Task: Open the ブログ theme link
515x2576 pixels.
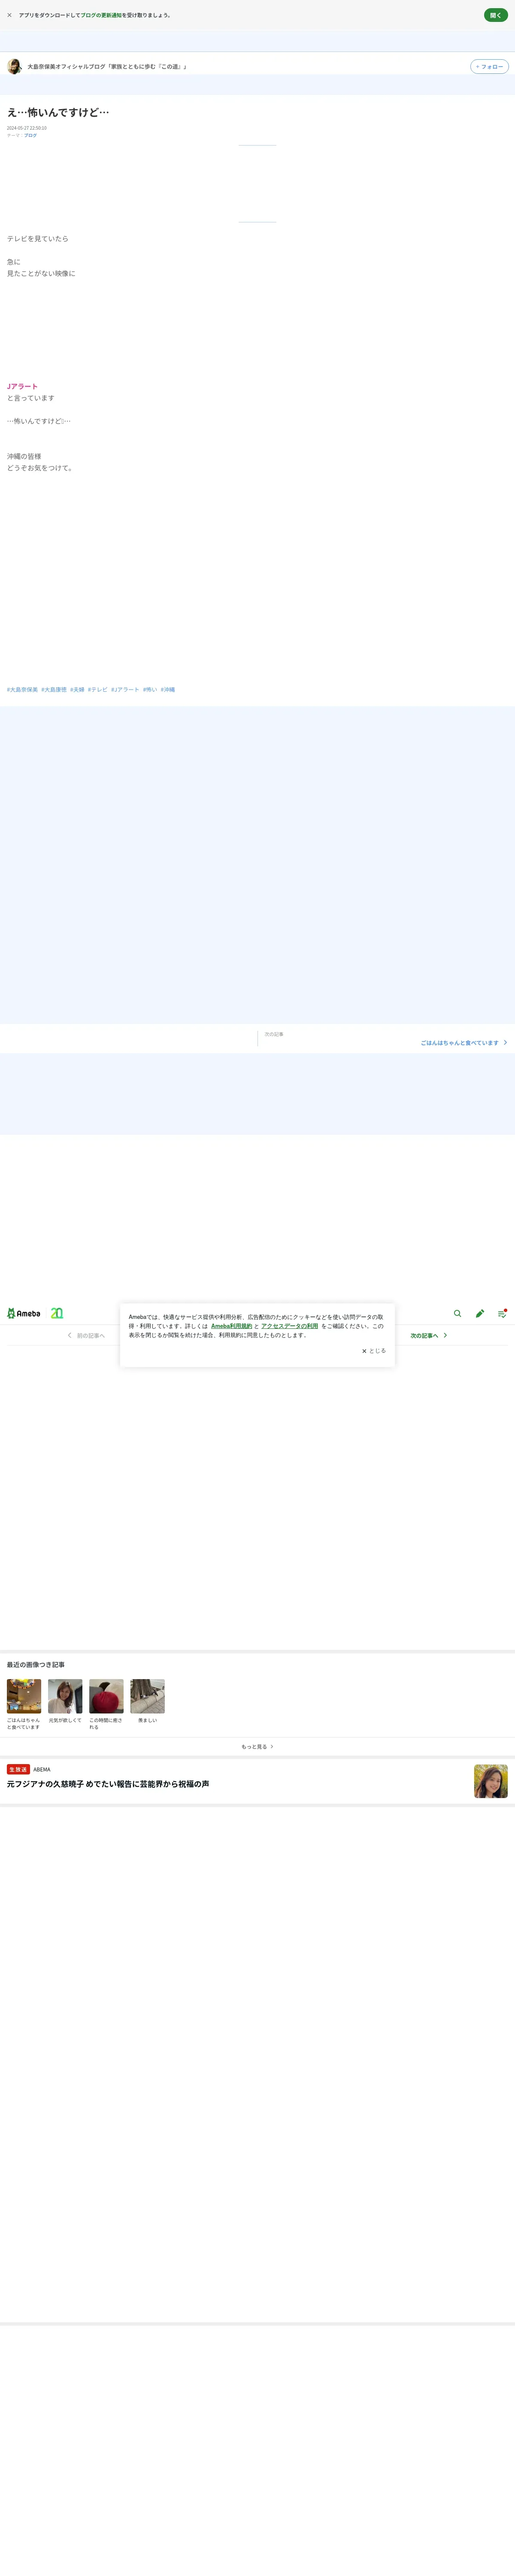Action: click(30, 135)
